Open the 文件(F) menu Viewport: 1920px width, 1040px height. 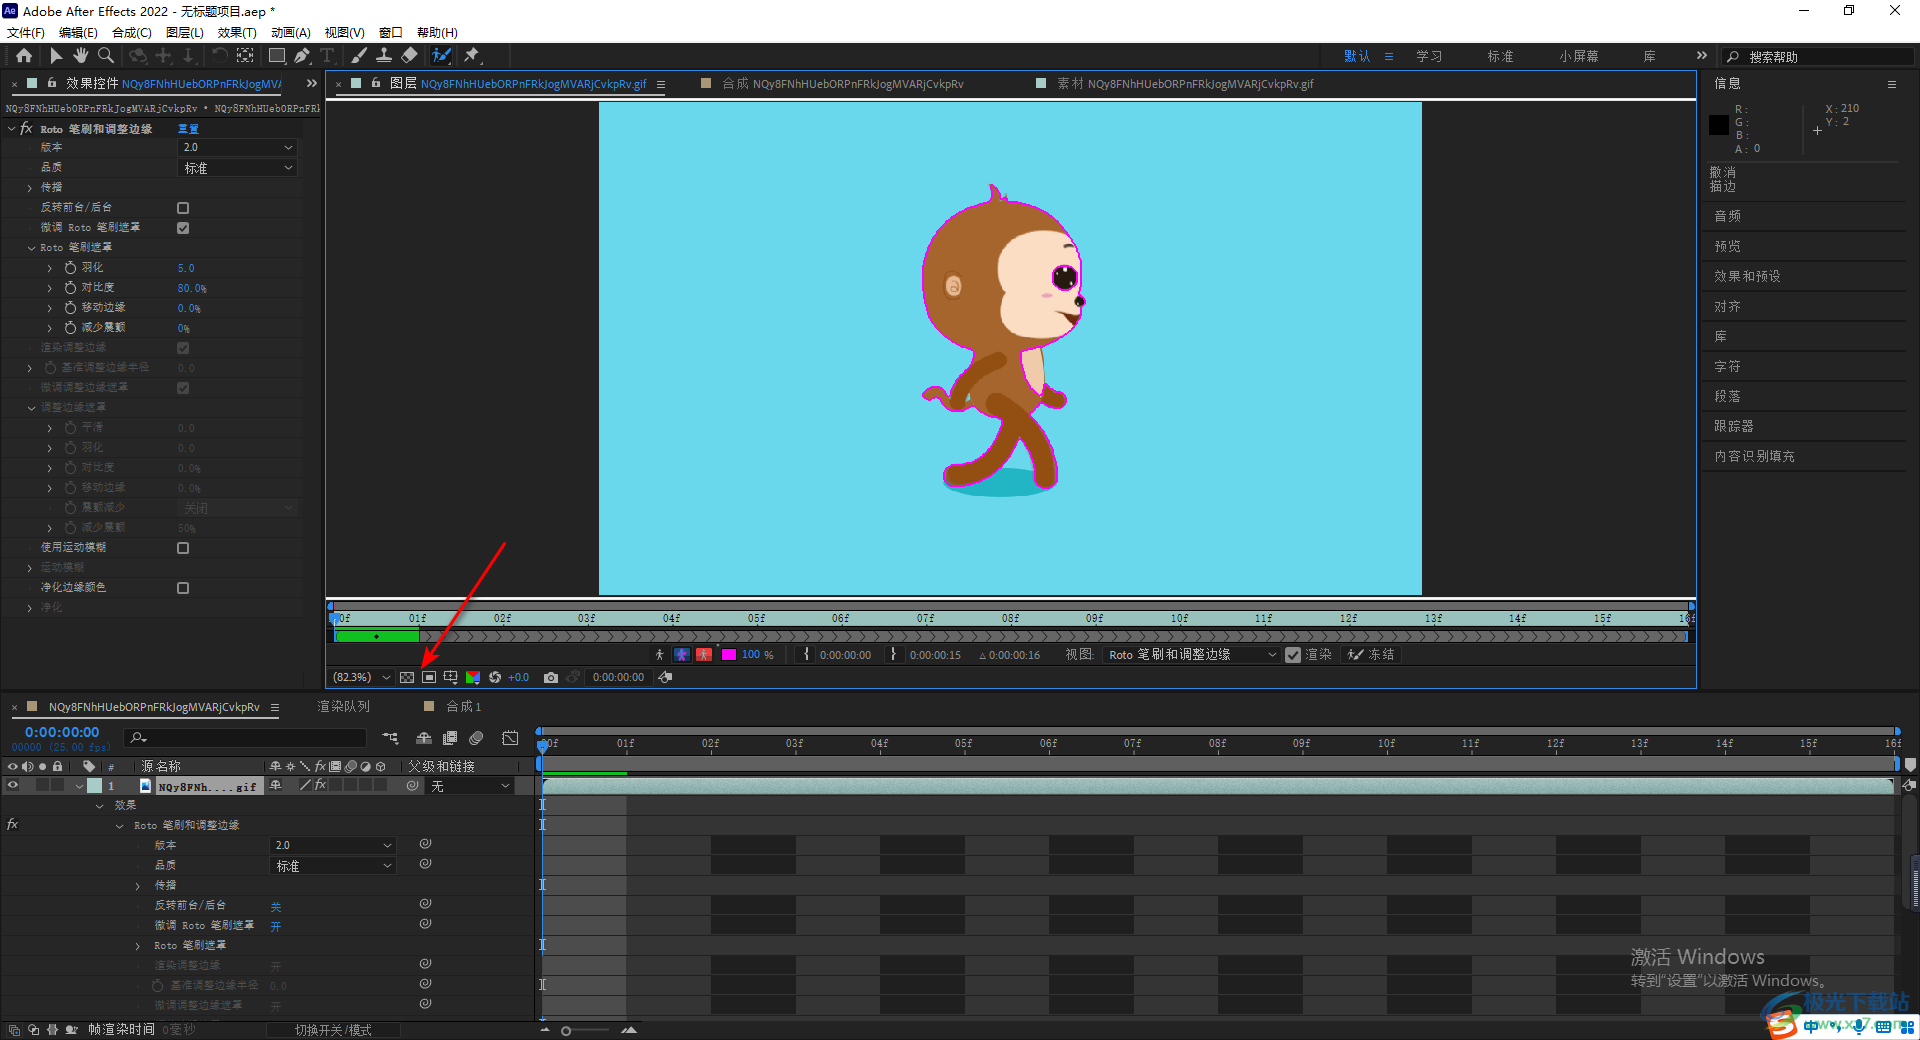coord(25,32)
